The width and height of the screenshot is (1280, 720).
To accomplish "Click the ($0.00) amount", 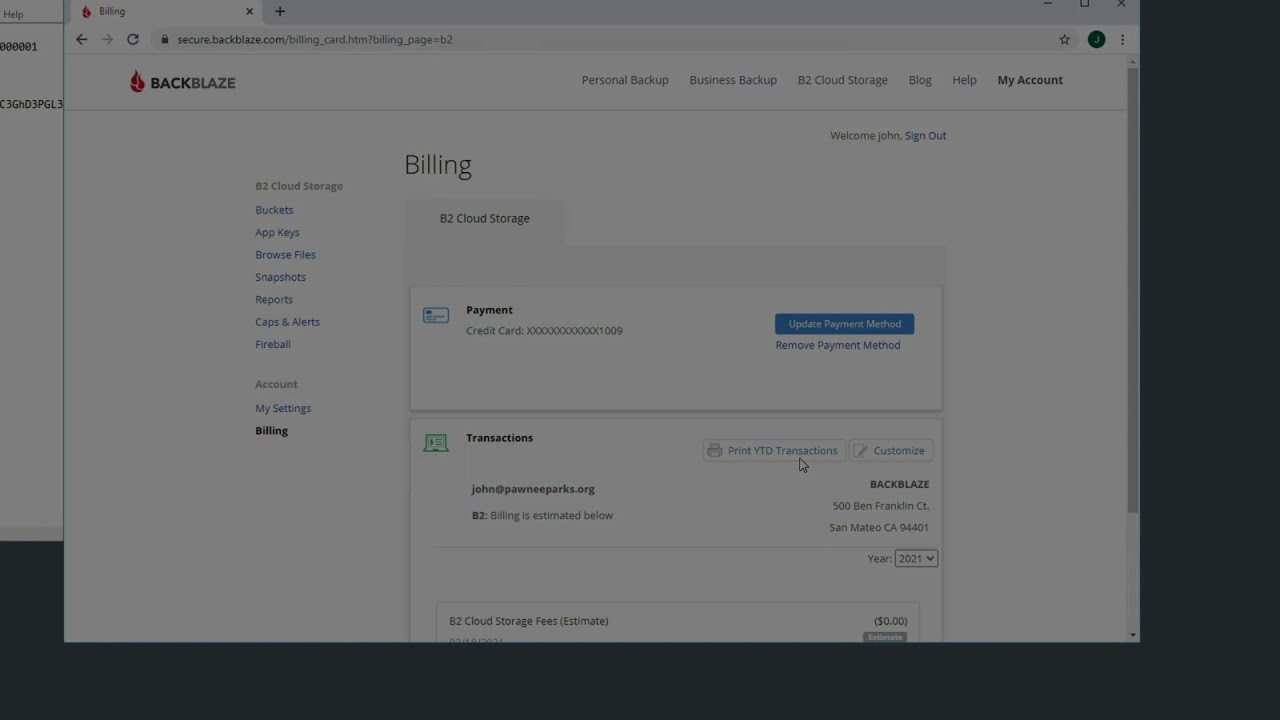I will tap(891, 621).
